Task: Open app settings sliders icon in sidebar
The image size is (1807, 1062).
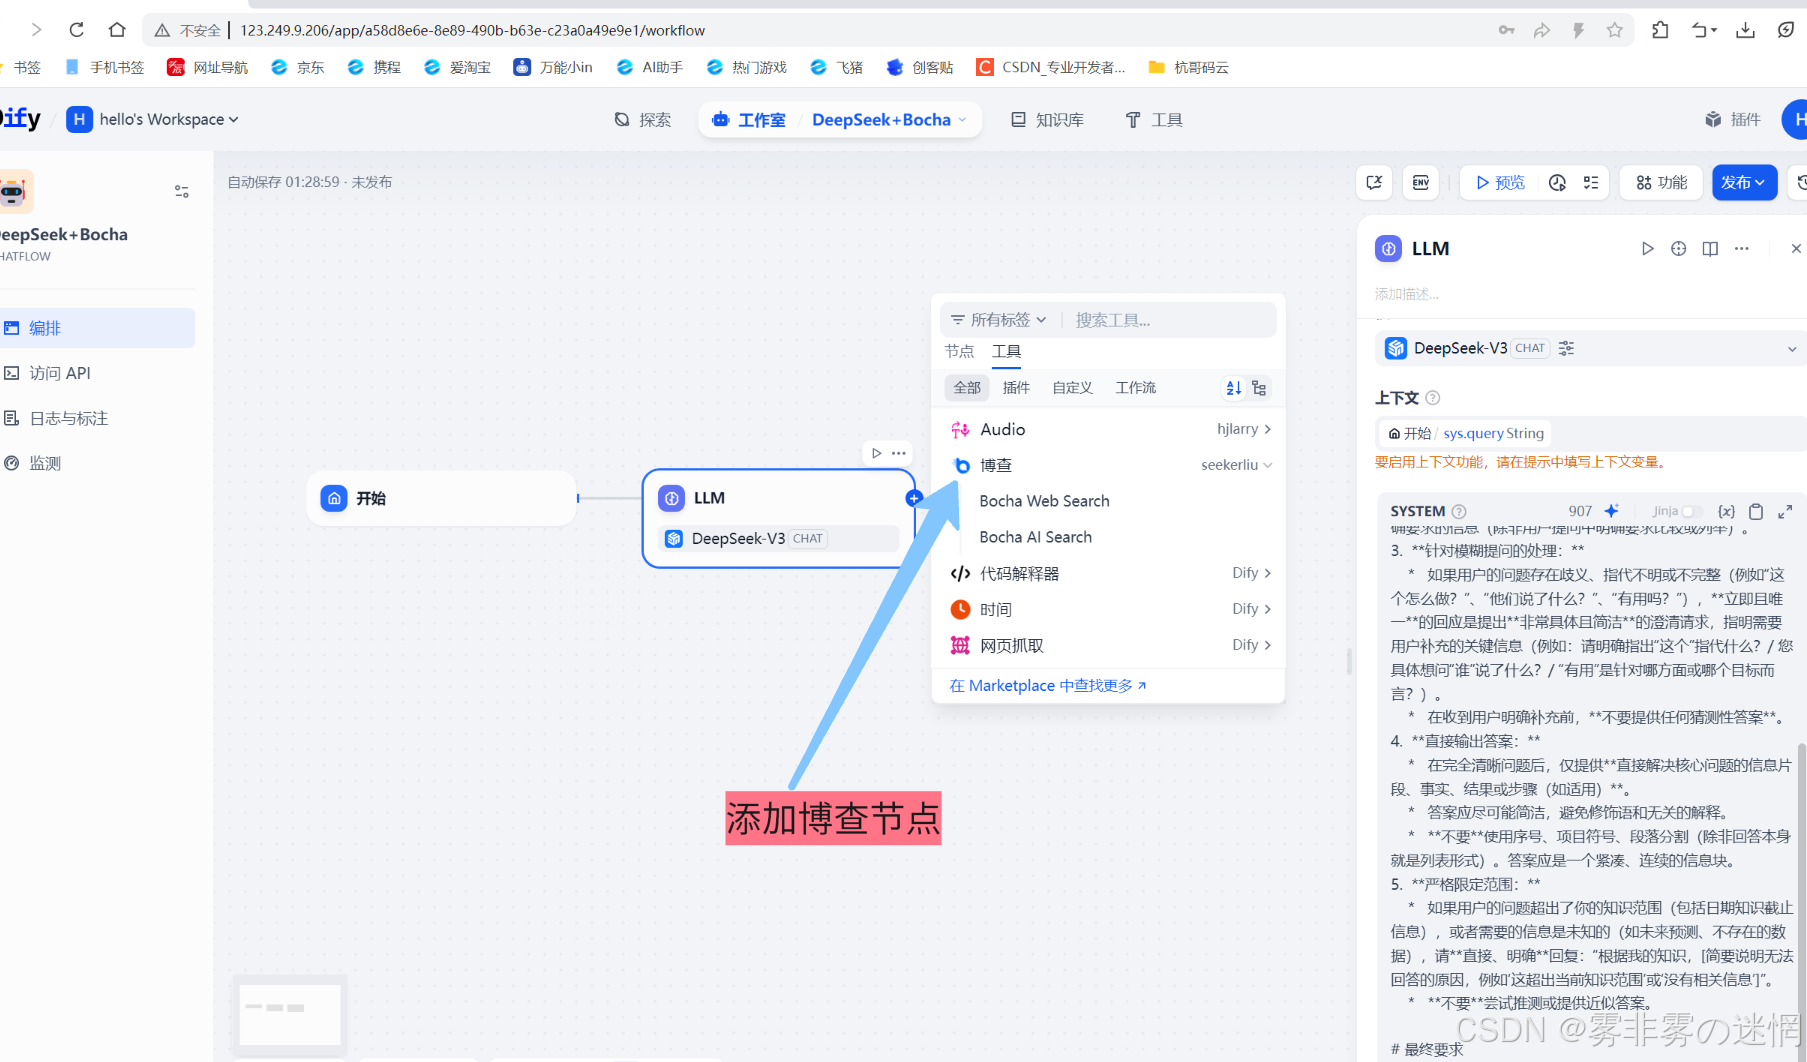Action: [x=182, y=191]
